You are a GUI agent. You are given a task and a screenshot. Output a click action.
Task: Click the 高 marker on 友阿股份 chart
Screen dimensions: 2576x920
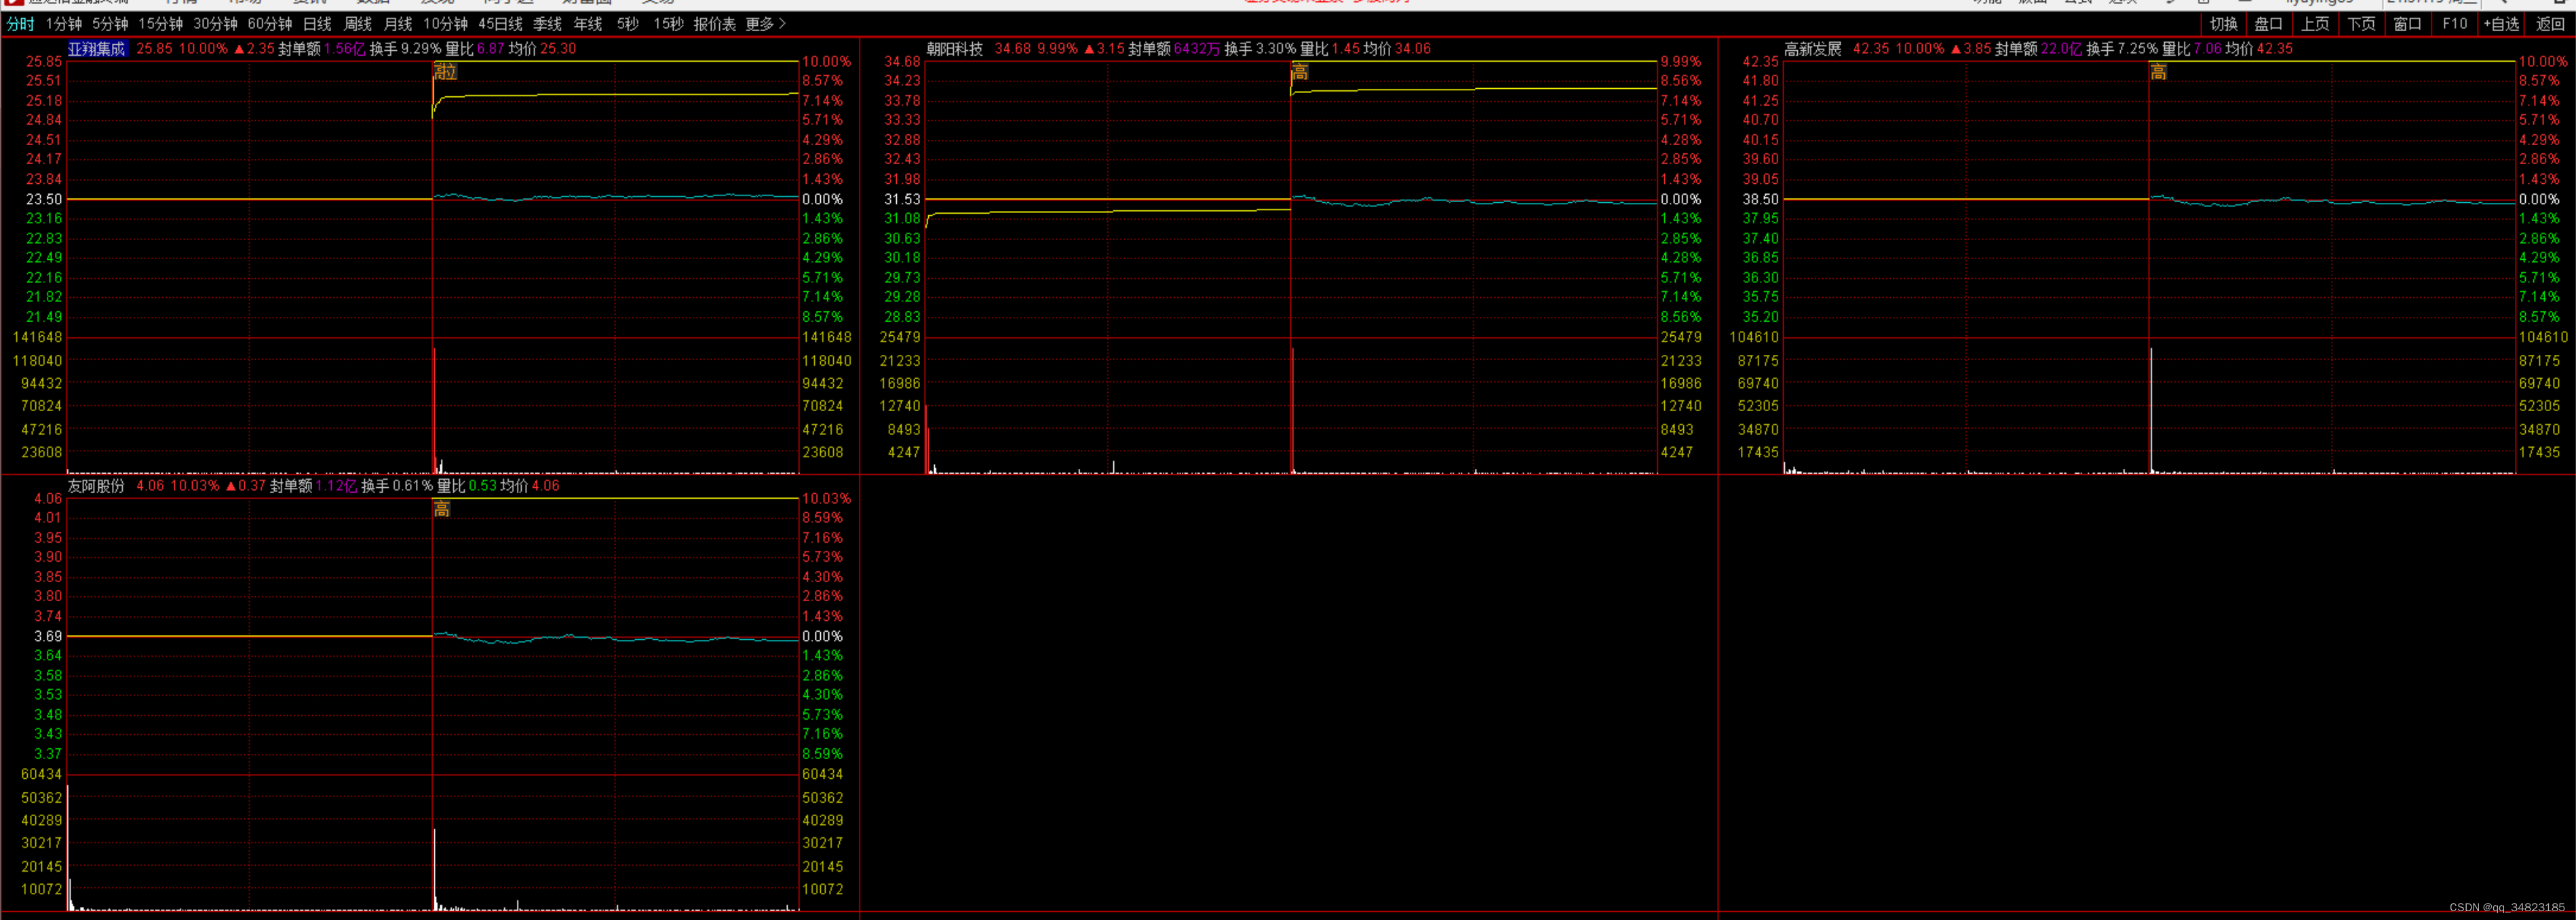442,509
